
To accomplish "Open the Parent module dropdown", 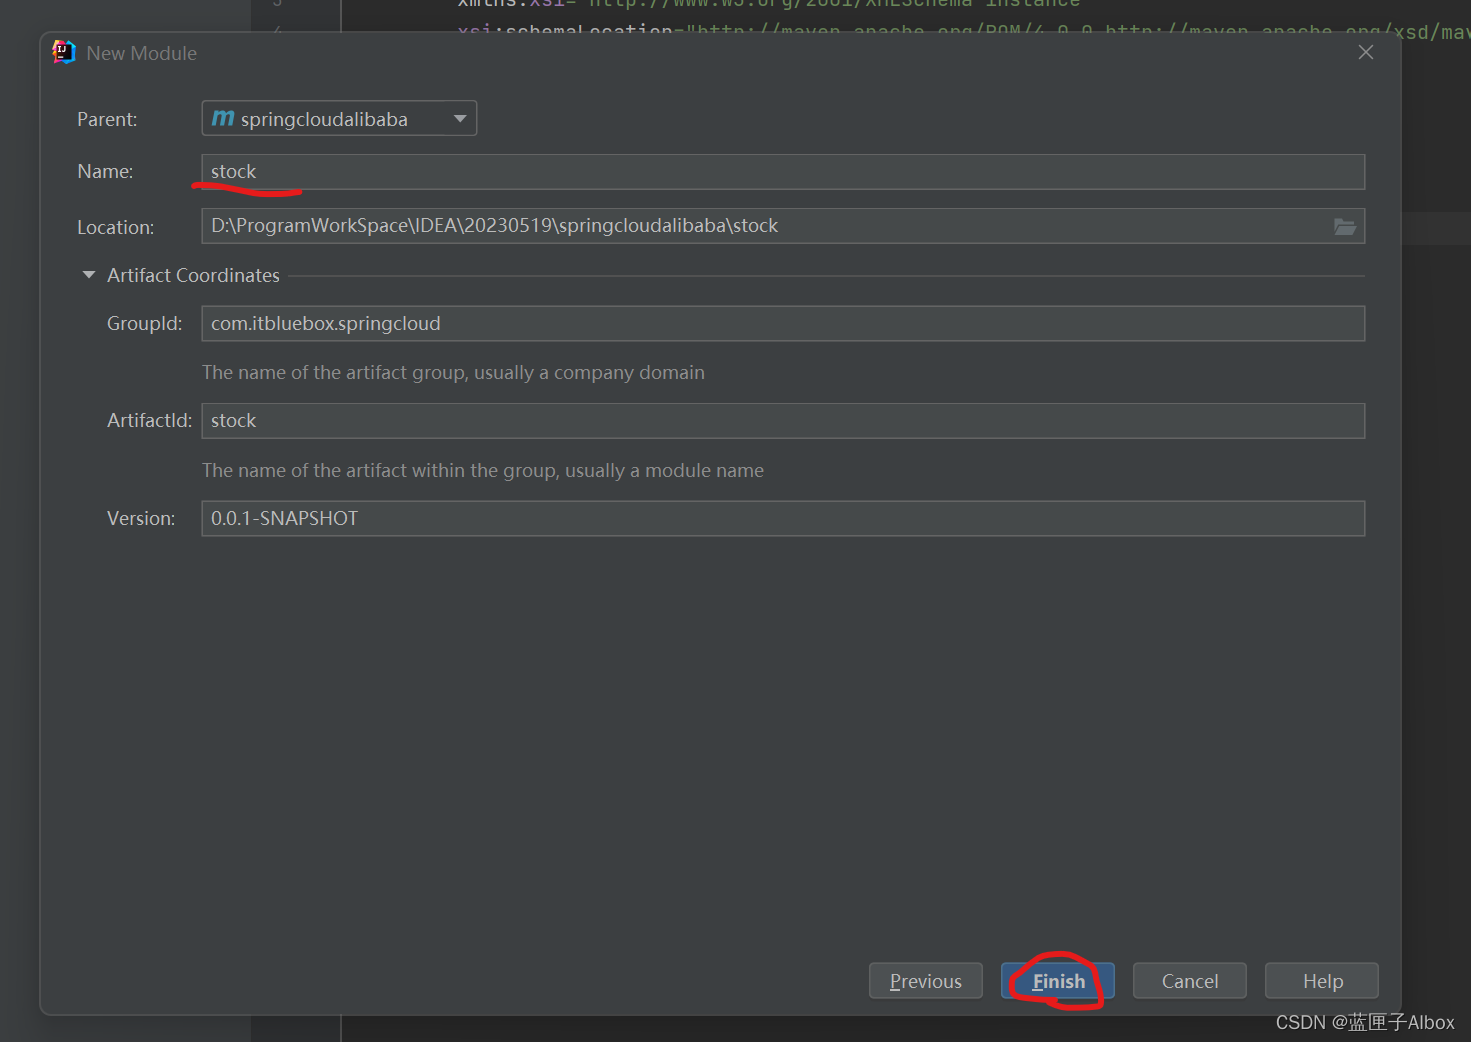I will [x=339, y=118].
